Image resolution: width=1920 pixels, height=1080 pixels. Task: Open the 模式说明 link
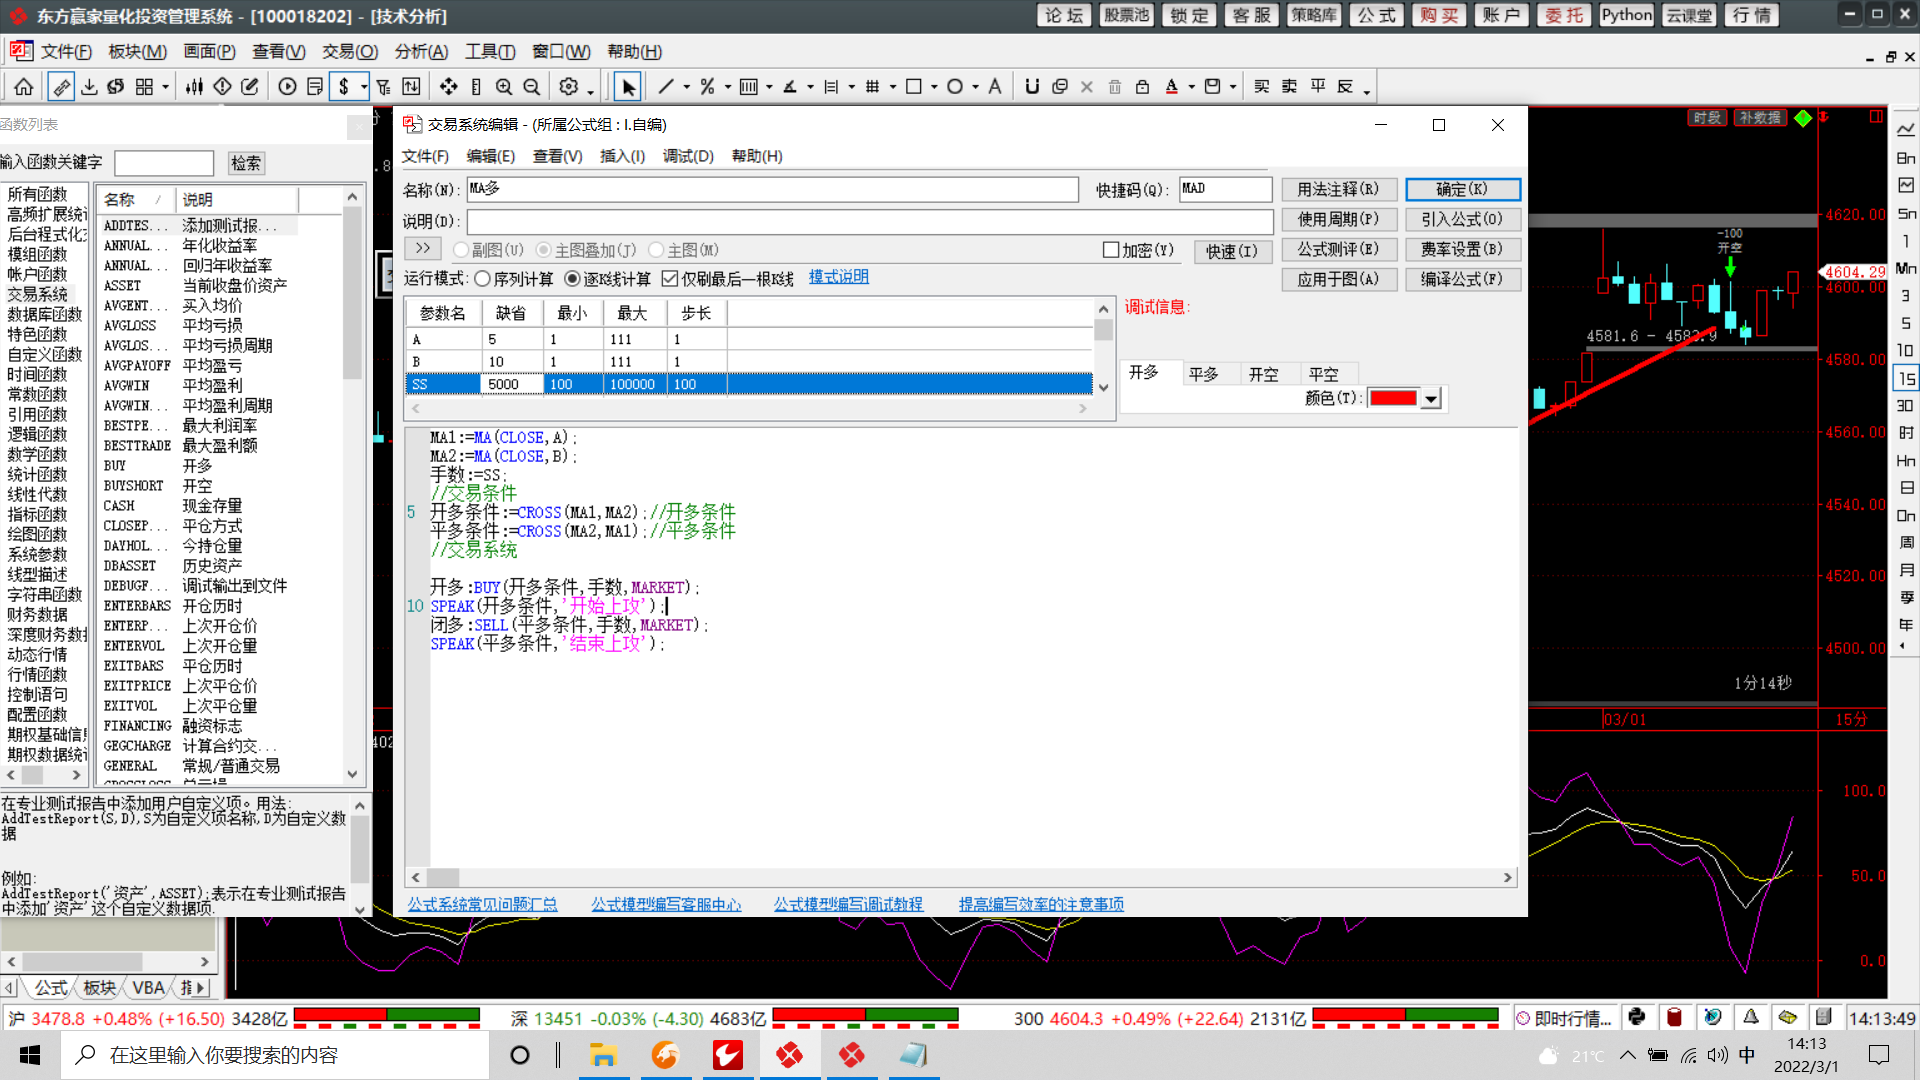[x=839, y=277]
